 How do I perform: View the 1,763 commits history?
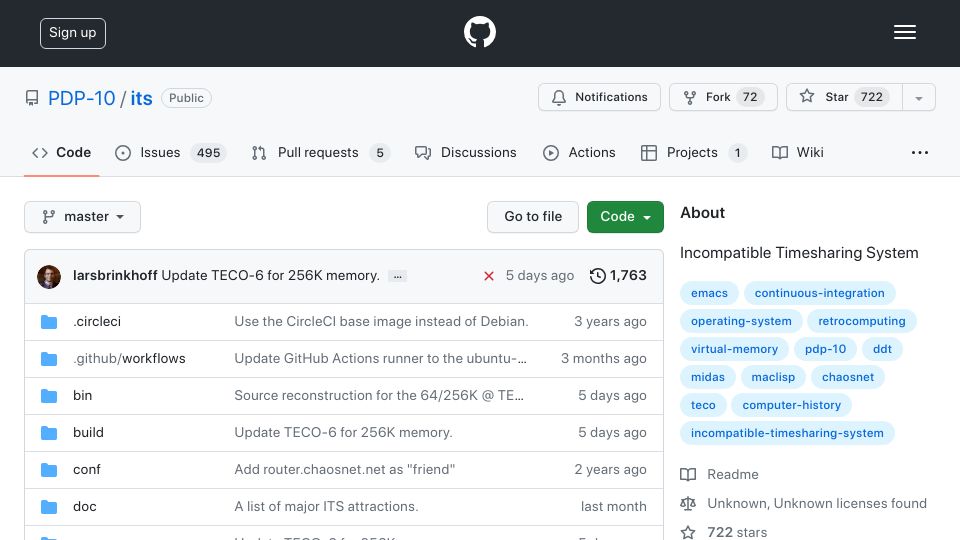coord(618,276)
